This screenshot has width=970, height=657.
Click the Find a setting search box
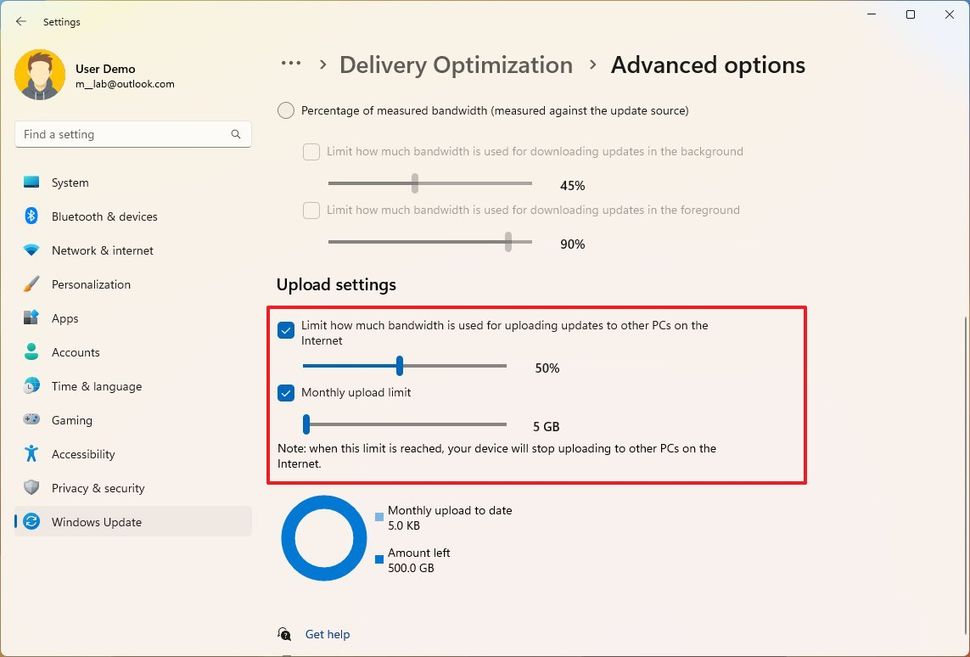coord(132,133)
